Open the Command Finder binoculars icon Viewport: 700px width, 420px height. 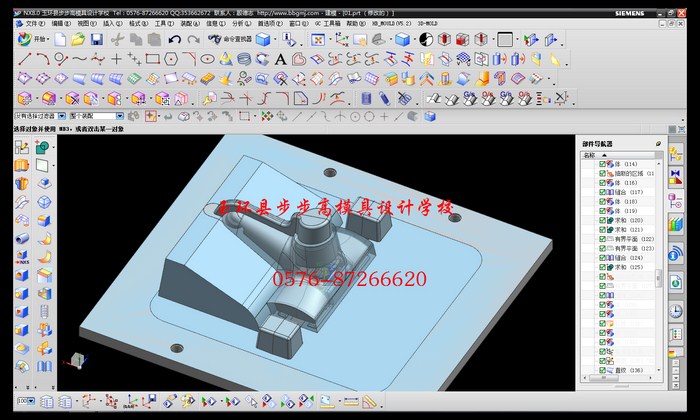(x=215, y=39)
